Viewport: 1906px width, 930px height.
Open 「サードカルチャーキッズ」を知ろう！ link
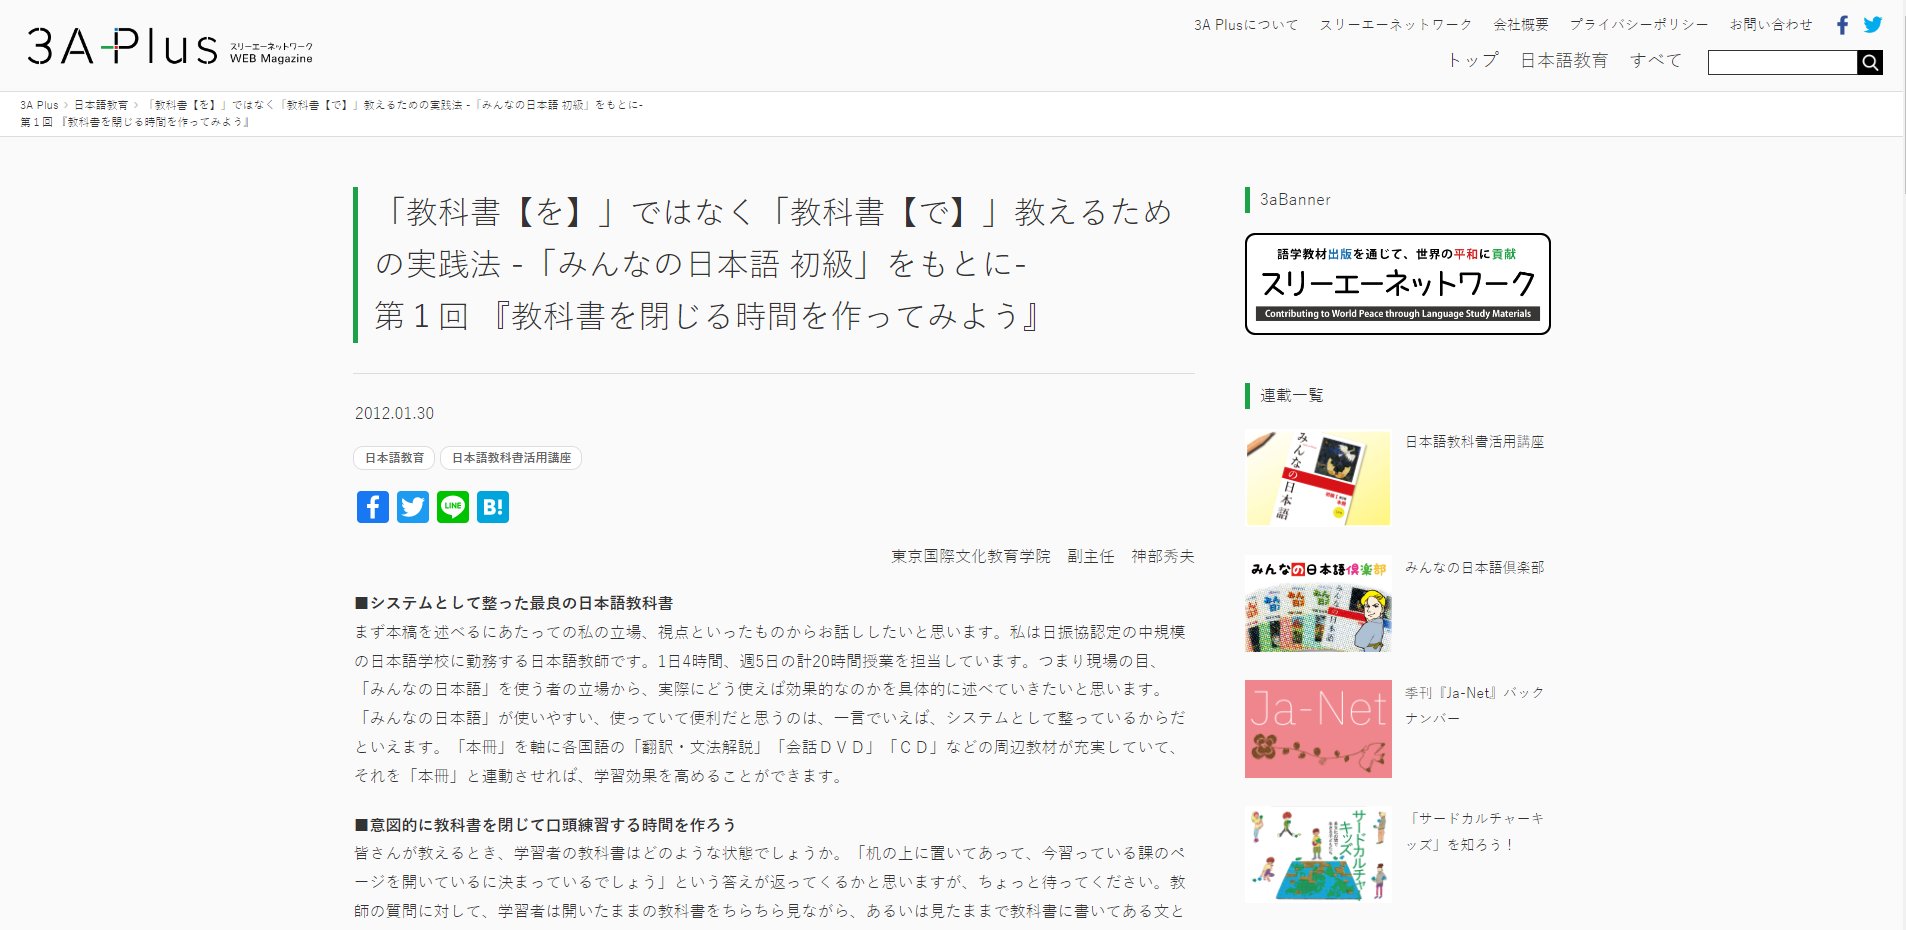click(1475, 831)
